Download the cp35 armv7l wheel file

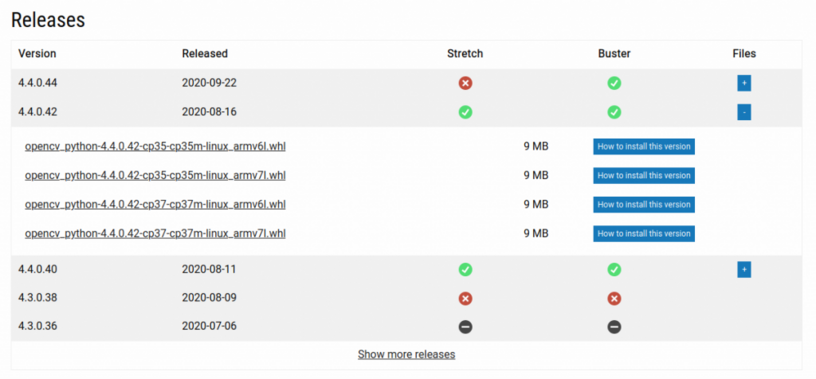coord(155,176)
